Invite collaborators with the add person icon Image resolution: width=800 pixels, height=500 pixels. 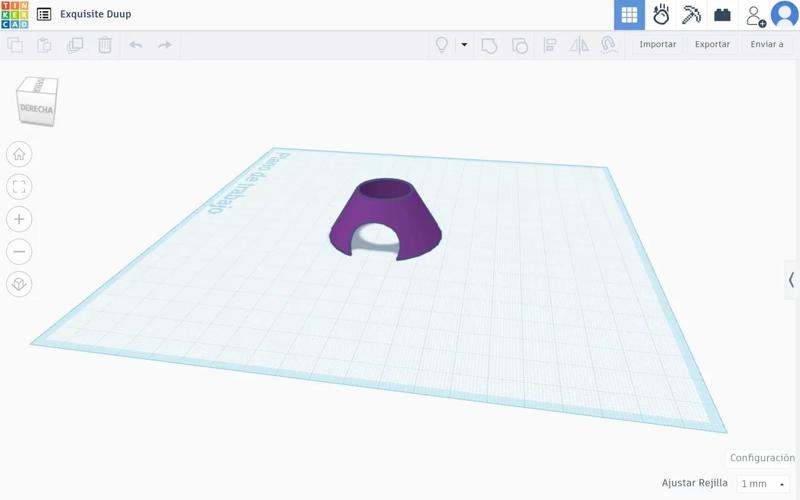coord(755,15)
